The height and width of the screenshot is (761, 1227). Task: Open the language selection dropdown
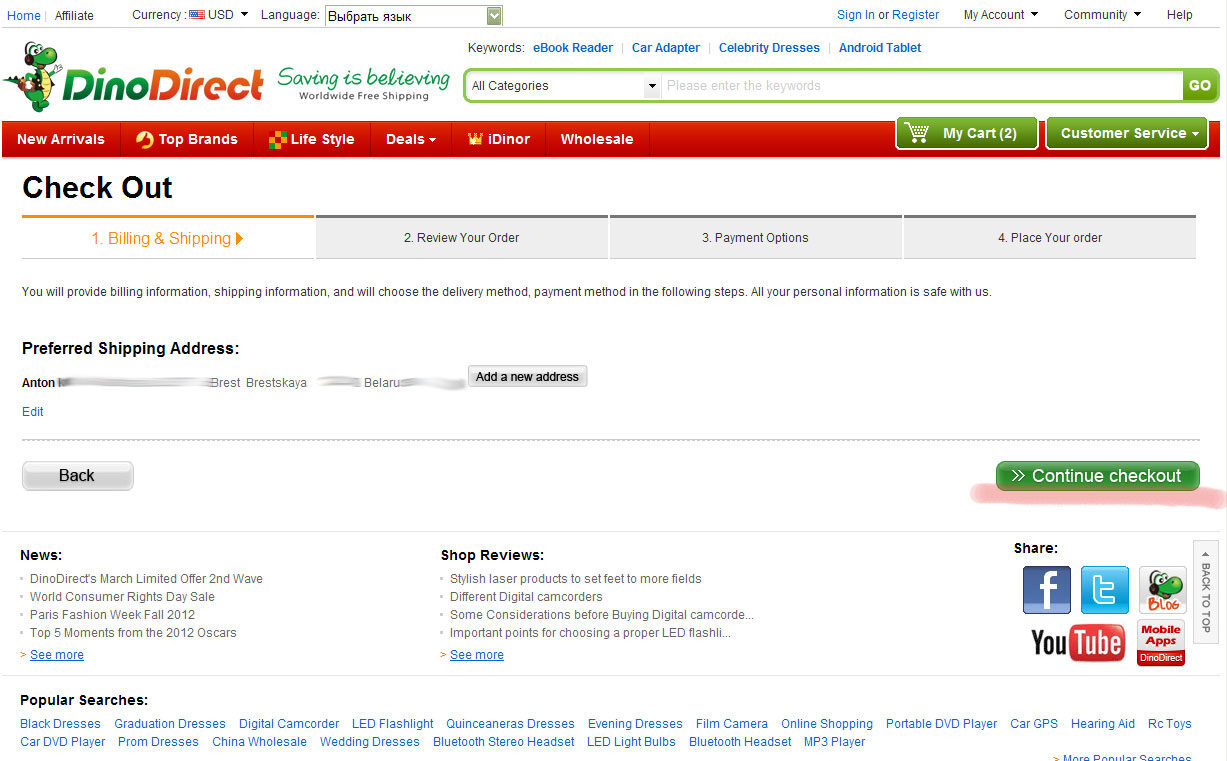coord(413,16)
